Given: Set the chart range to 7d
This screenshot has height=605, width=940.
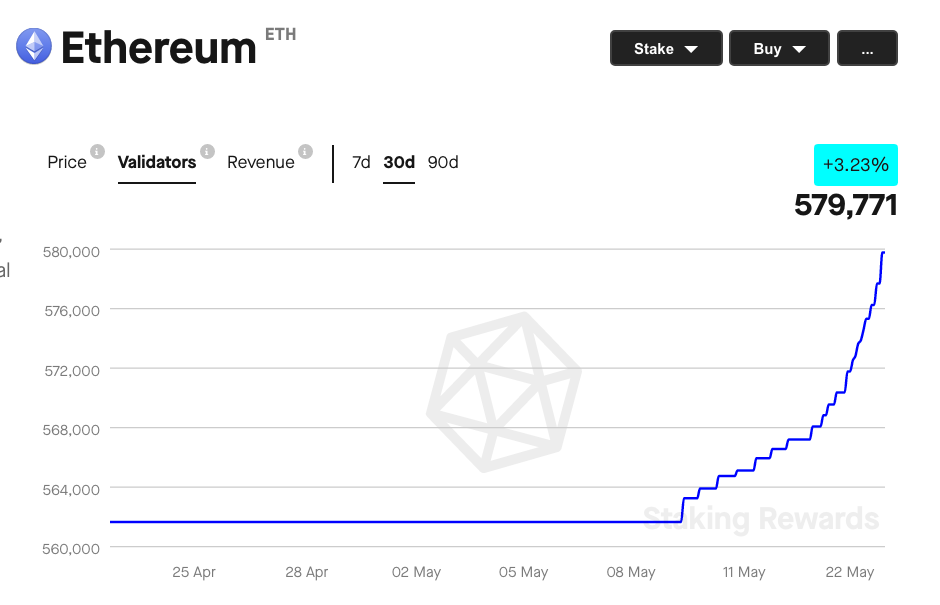Looking at the screenshot, I should coord(361,162).
